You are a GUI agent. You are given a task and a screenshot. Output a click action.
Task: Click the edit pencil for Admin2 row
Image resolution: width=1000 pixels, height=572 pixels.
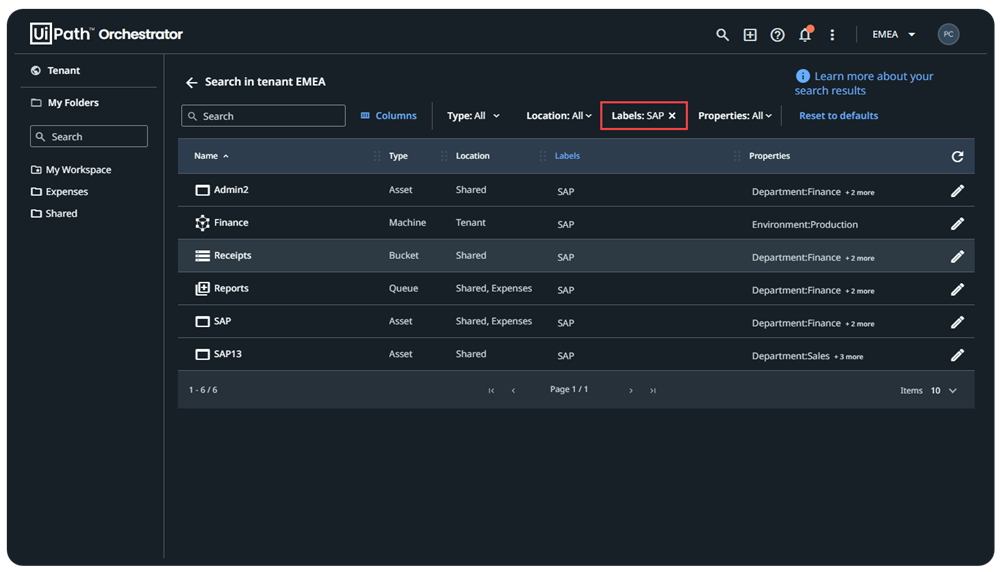957,191
